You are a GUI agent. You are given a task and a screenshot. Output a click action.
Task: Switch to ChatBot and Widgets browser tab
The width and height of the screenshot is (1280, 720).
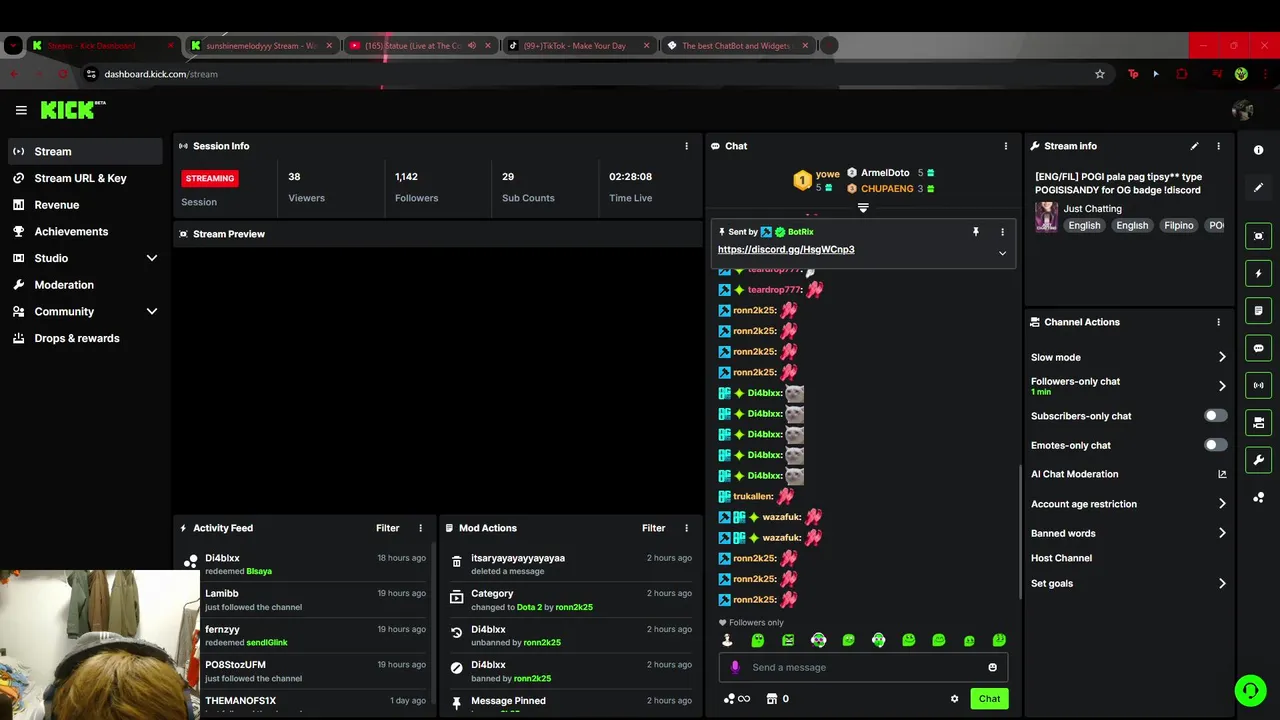coord(737,45)
